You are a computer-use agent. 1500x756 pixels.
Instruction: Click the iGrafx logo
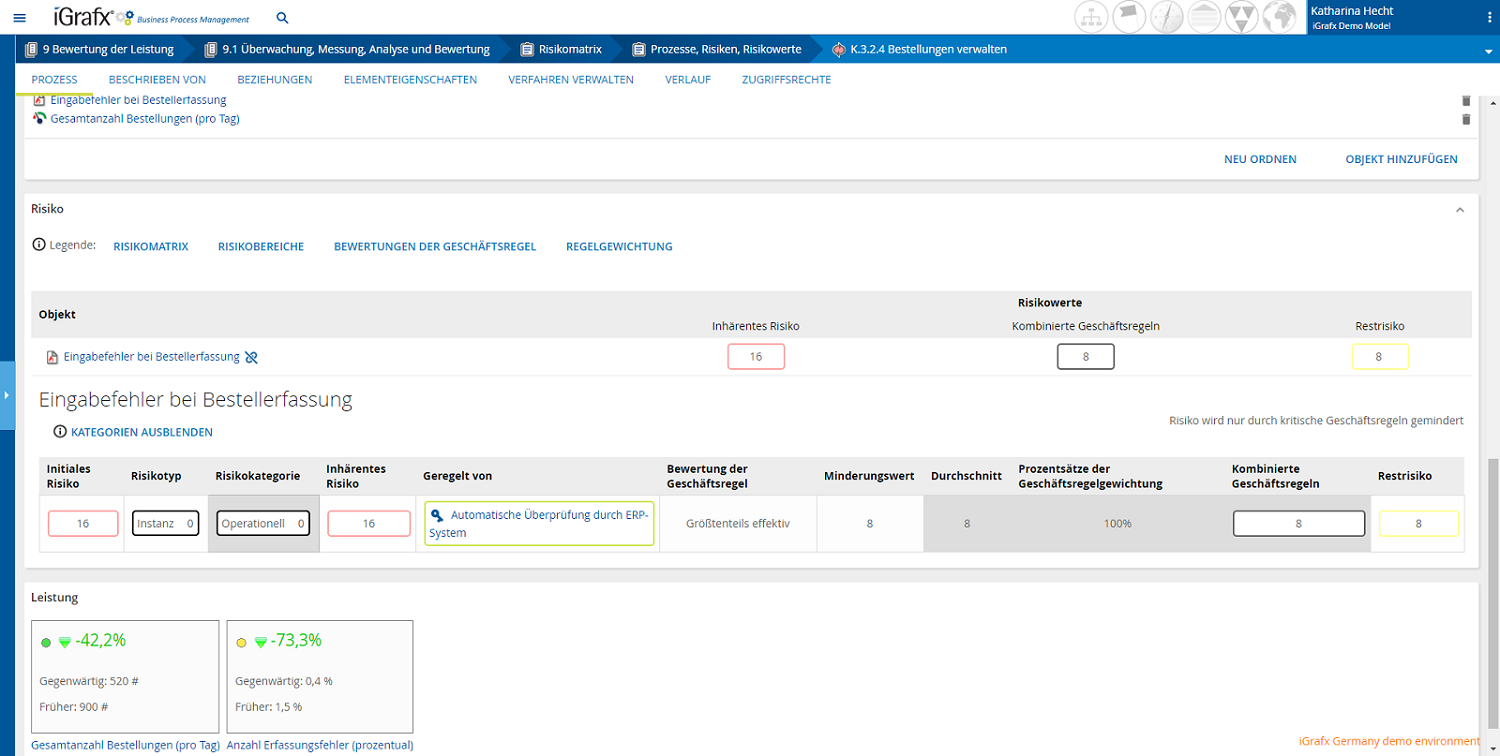(151, 17)
